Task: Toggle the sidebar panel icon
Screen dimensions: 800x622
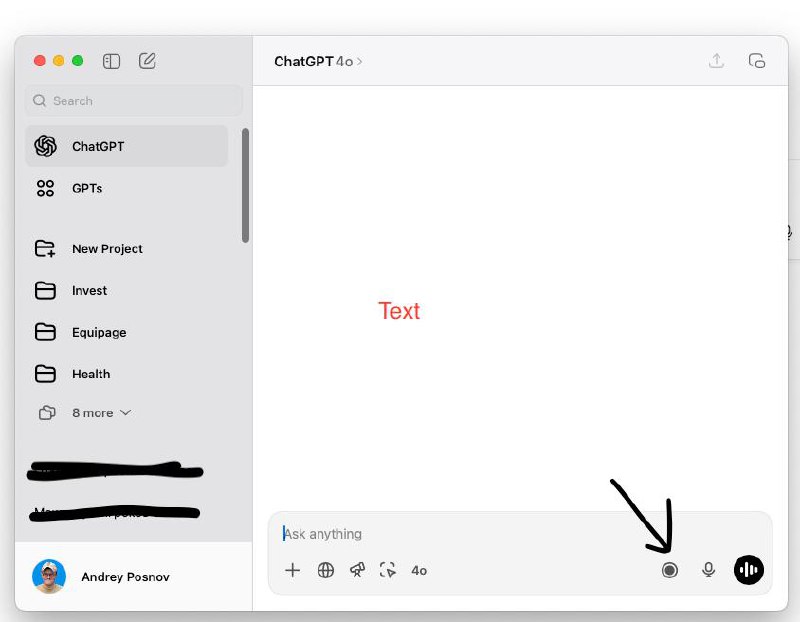Action: tap(112, 61)
